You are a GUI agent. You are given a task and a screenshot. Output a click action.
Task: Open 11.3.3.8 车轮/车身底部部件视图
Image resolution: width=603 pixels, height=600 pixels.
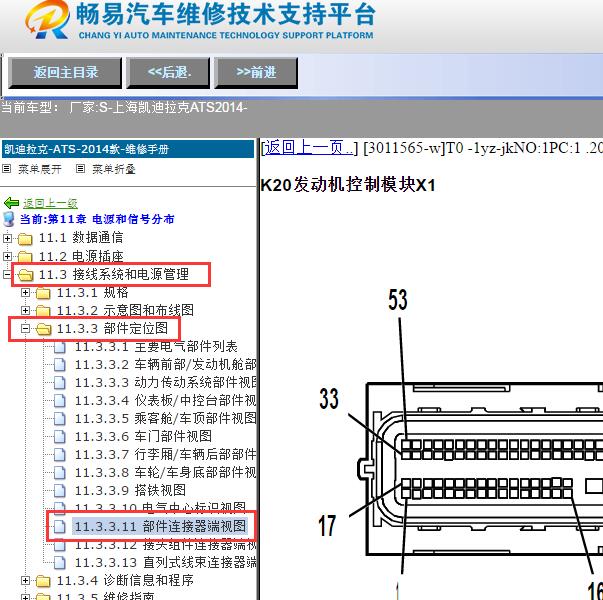165,472
